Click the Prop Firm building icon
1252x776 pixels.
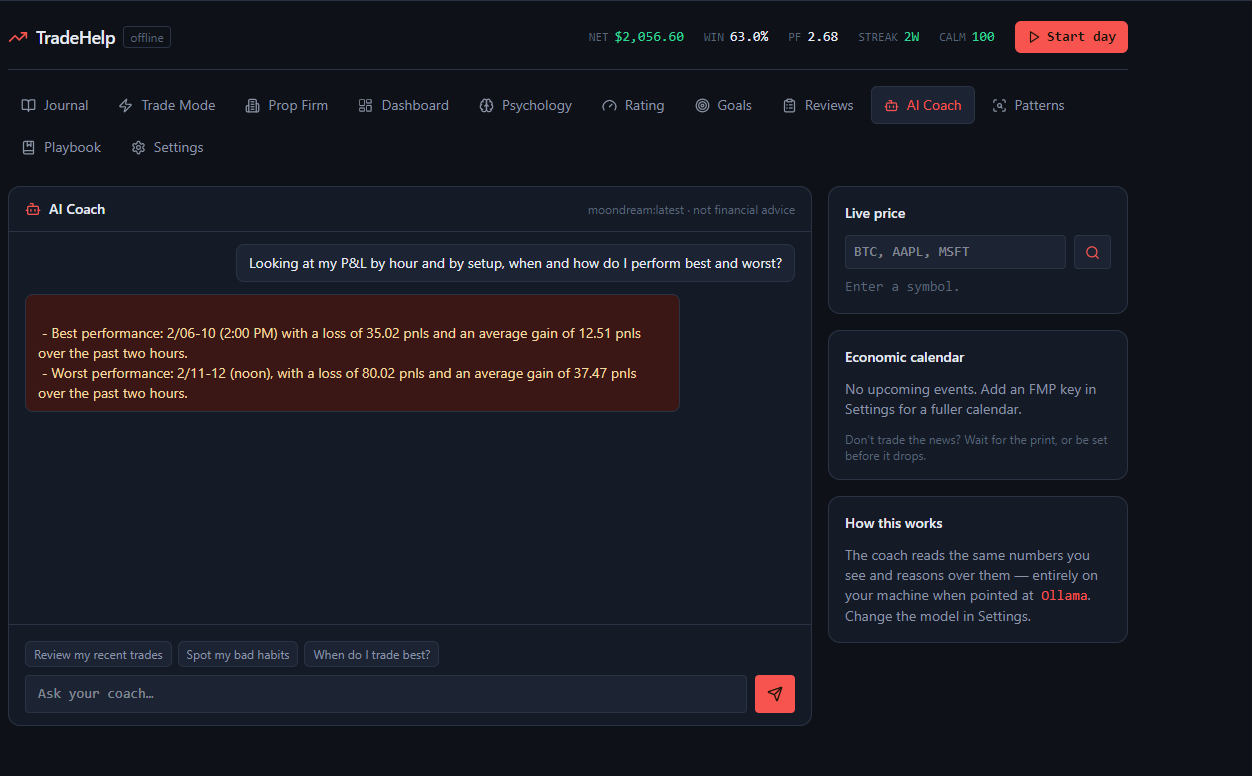tap(251, 105)
